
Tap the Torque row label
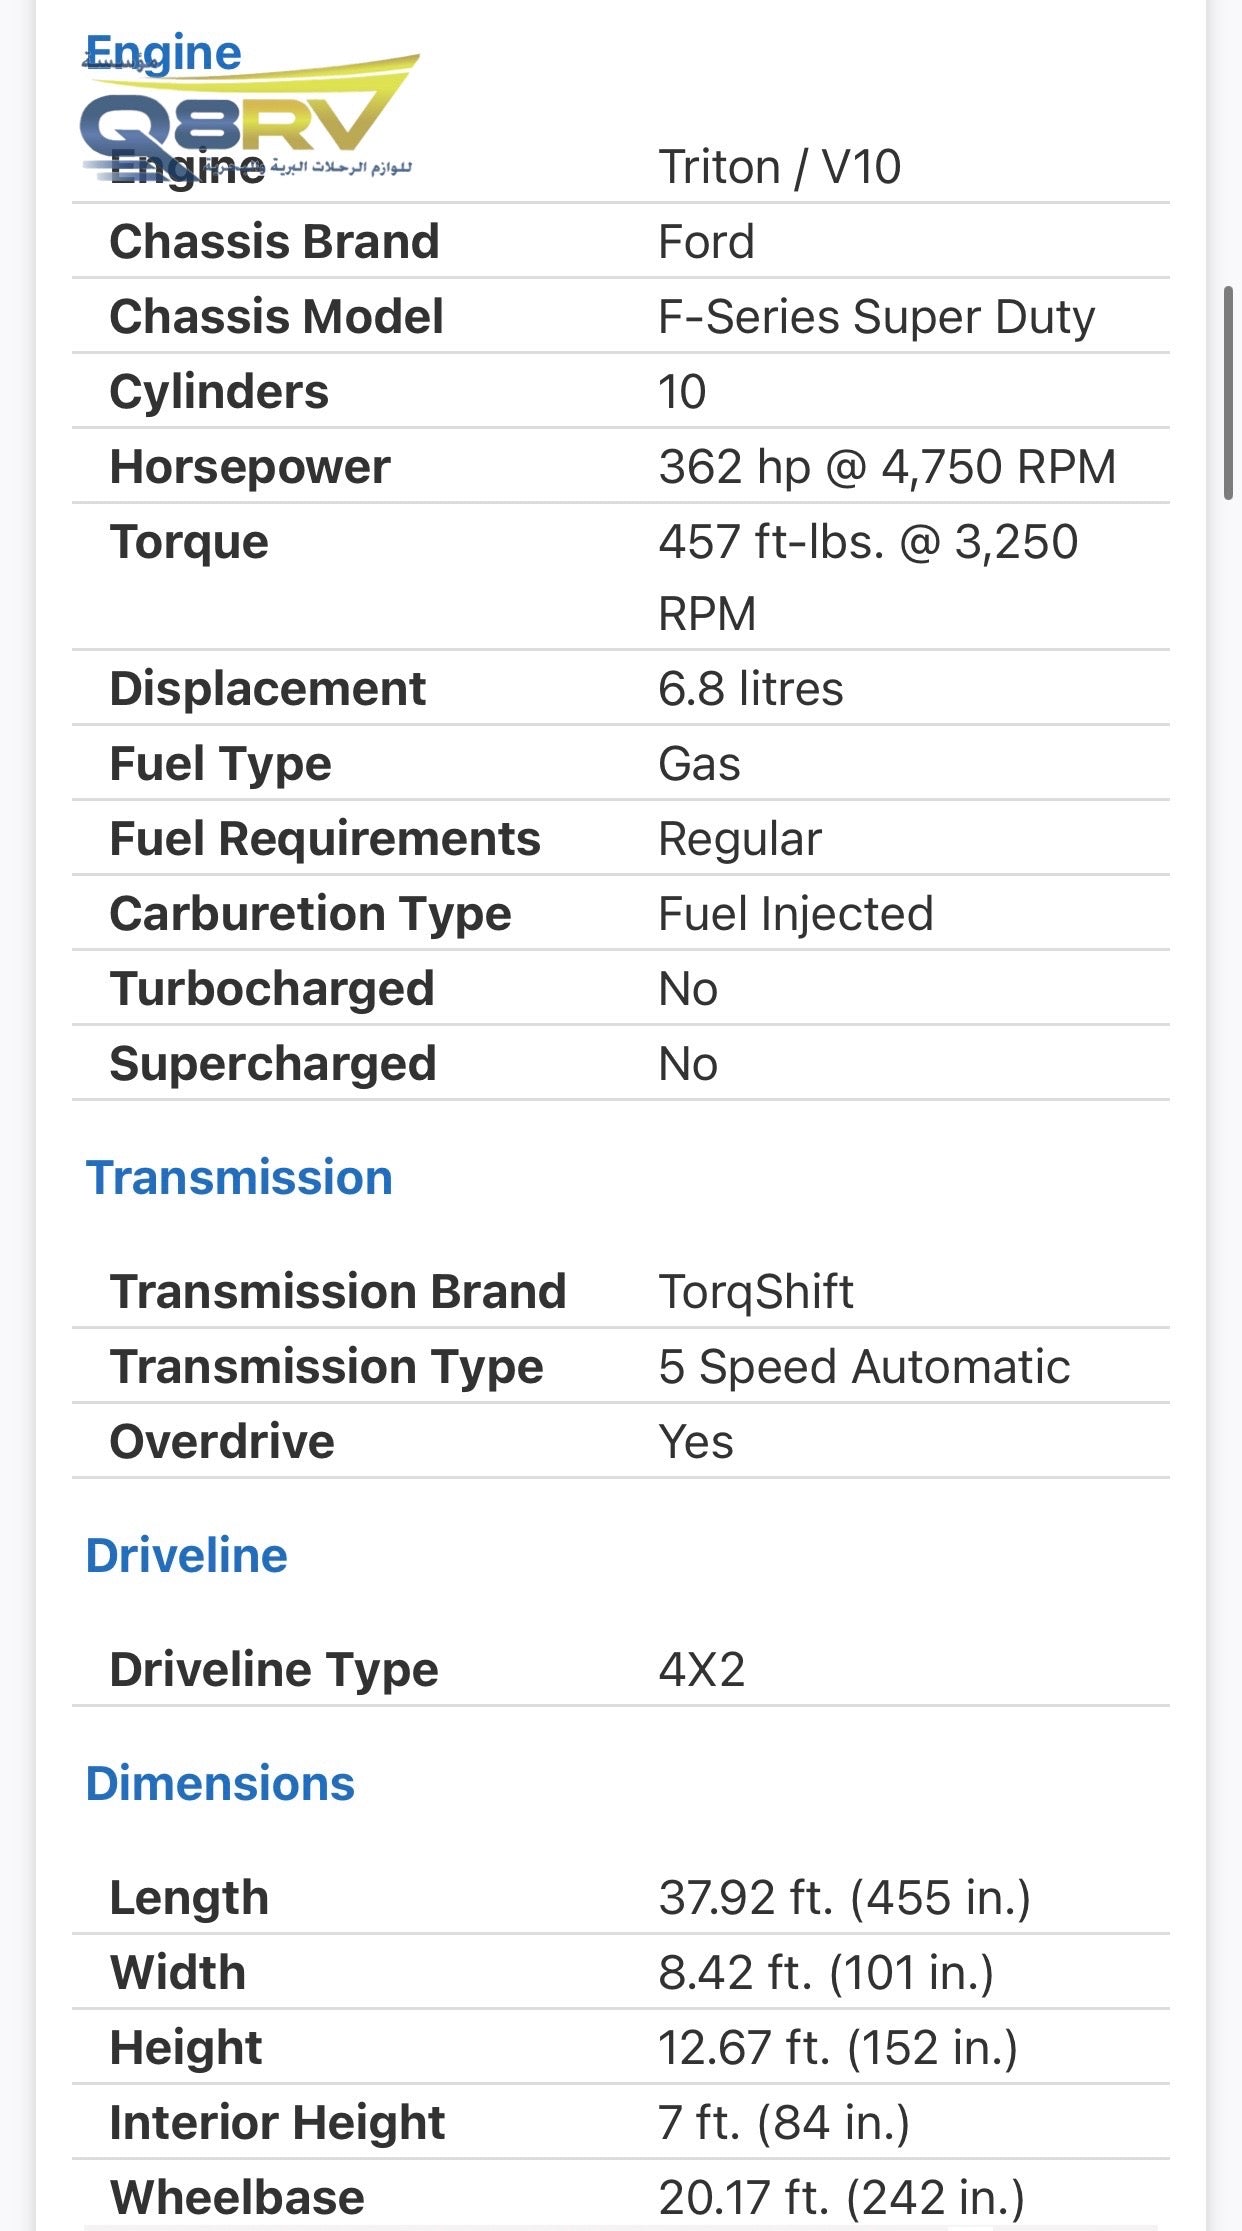coord(189,541)
